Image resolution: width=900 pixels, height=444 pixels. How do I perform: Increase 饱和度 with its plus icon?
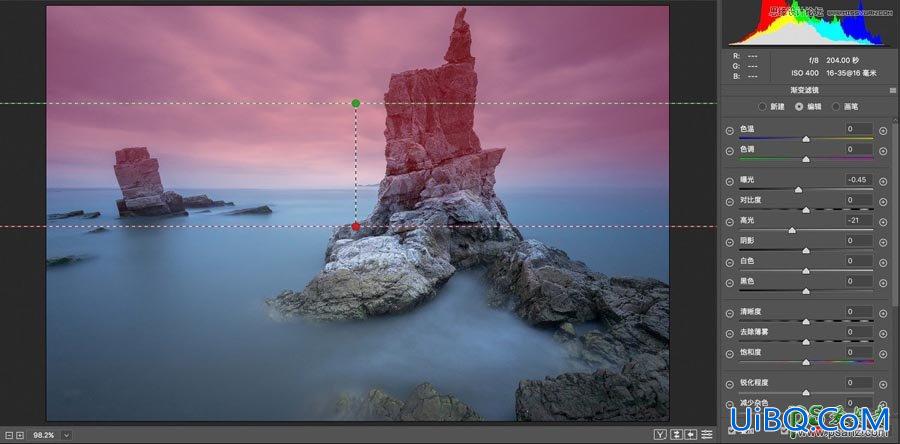[883, 353]
